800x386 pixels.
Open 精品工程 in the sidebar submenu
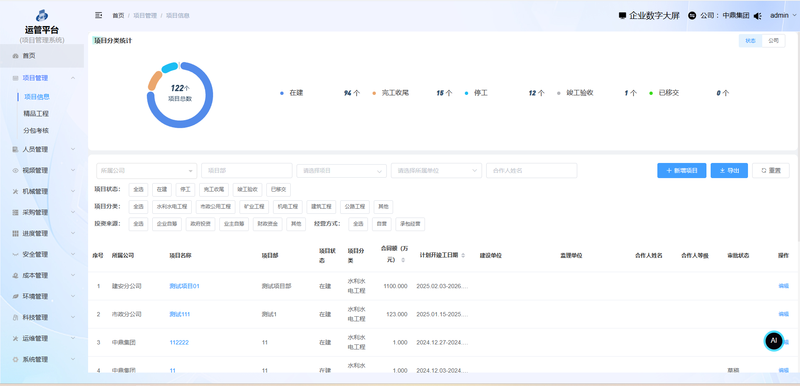point(36,114)
